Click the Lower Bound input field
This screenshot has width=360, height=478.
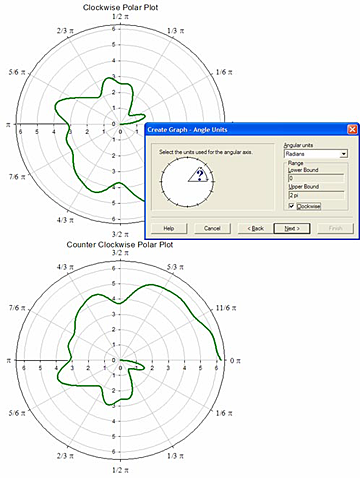[316, 178]
